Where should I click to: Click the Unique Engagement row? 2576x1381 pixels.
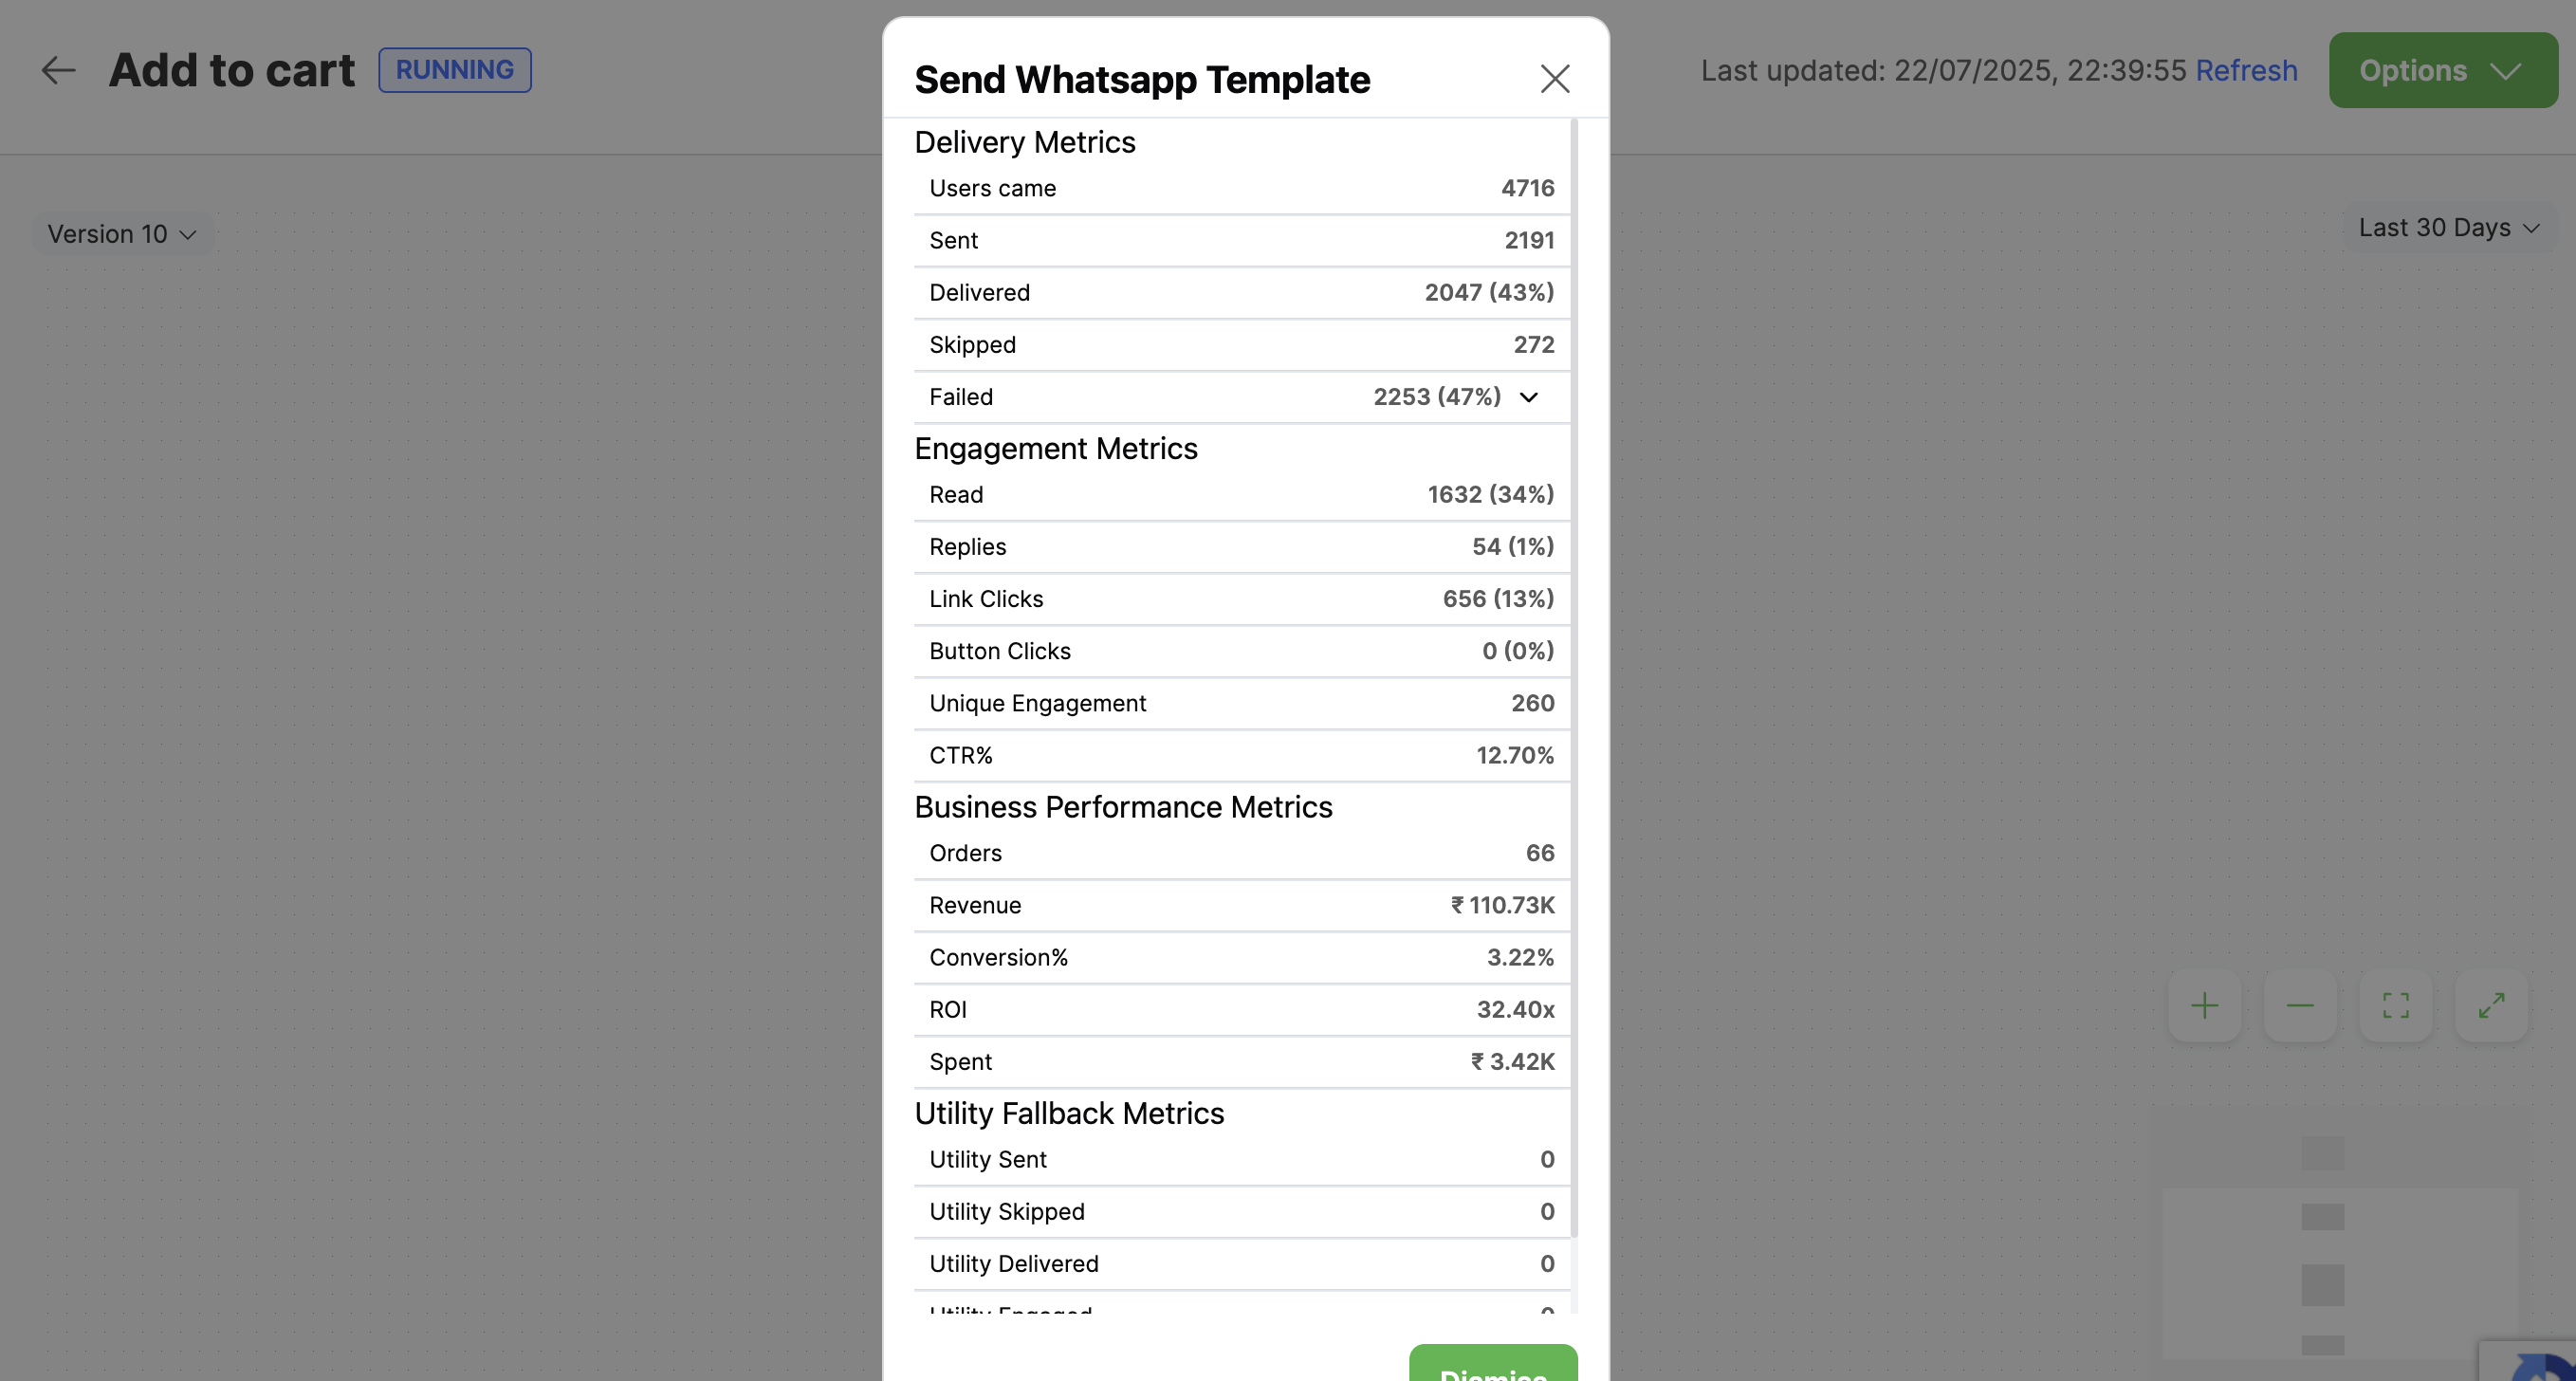tap(1240, 703)
